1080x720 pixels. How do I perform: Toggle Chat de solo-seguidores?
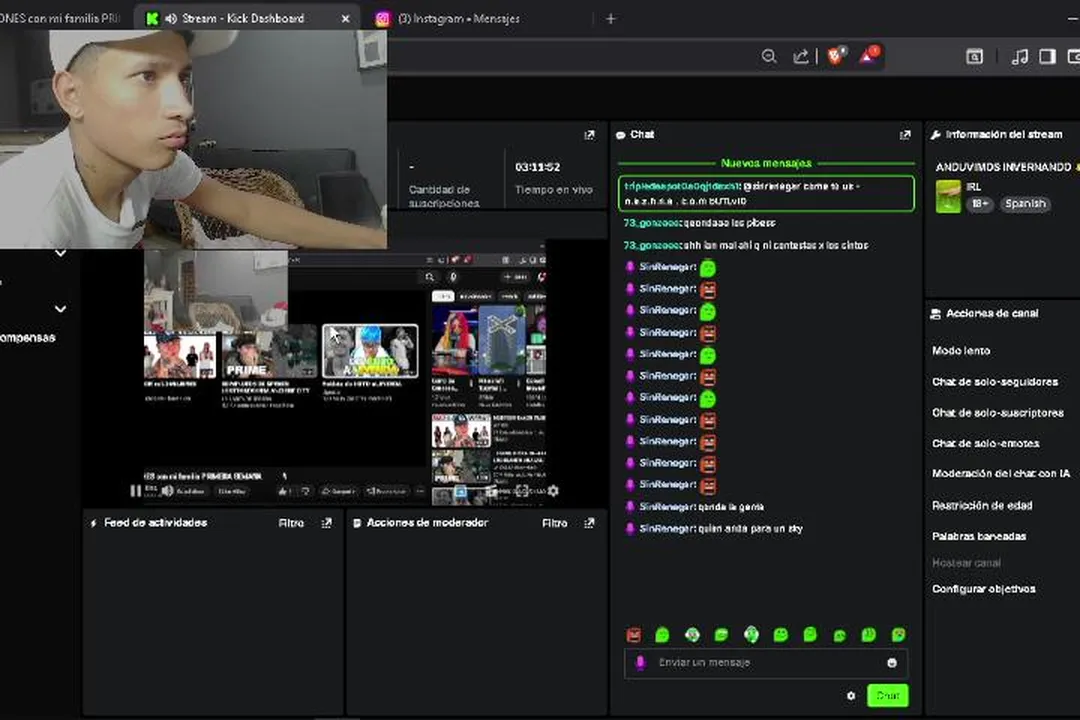coord(995,382)
